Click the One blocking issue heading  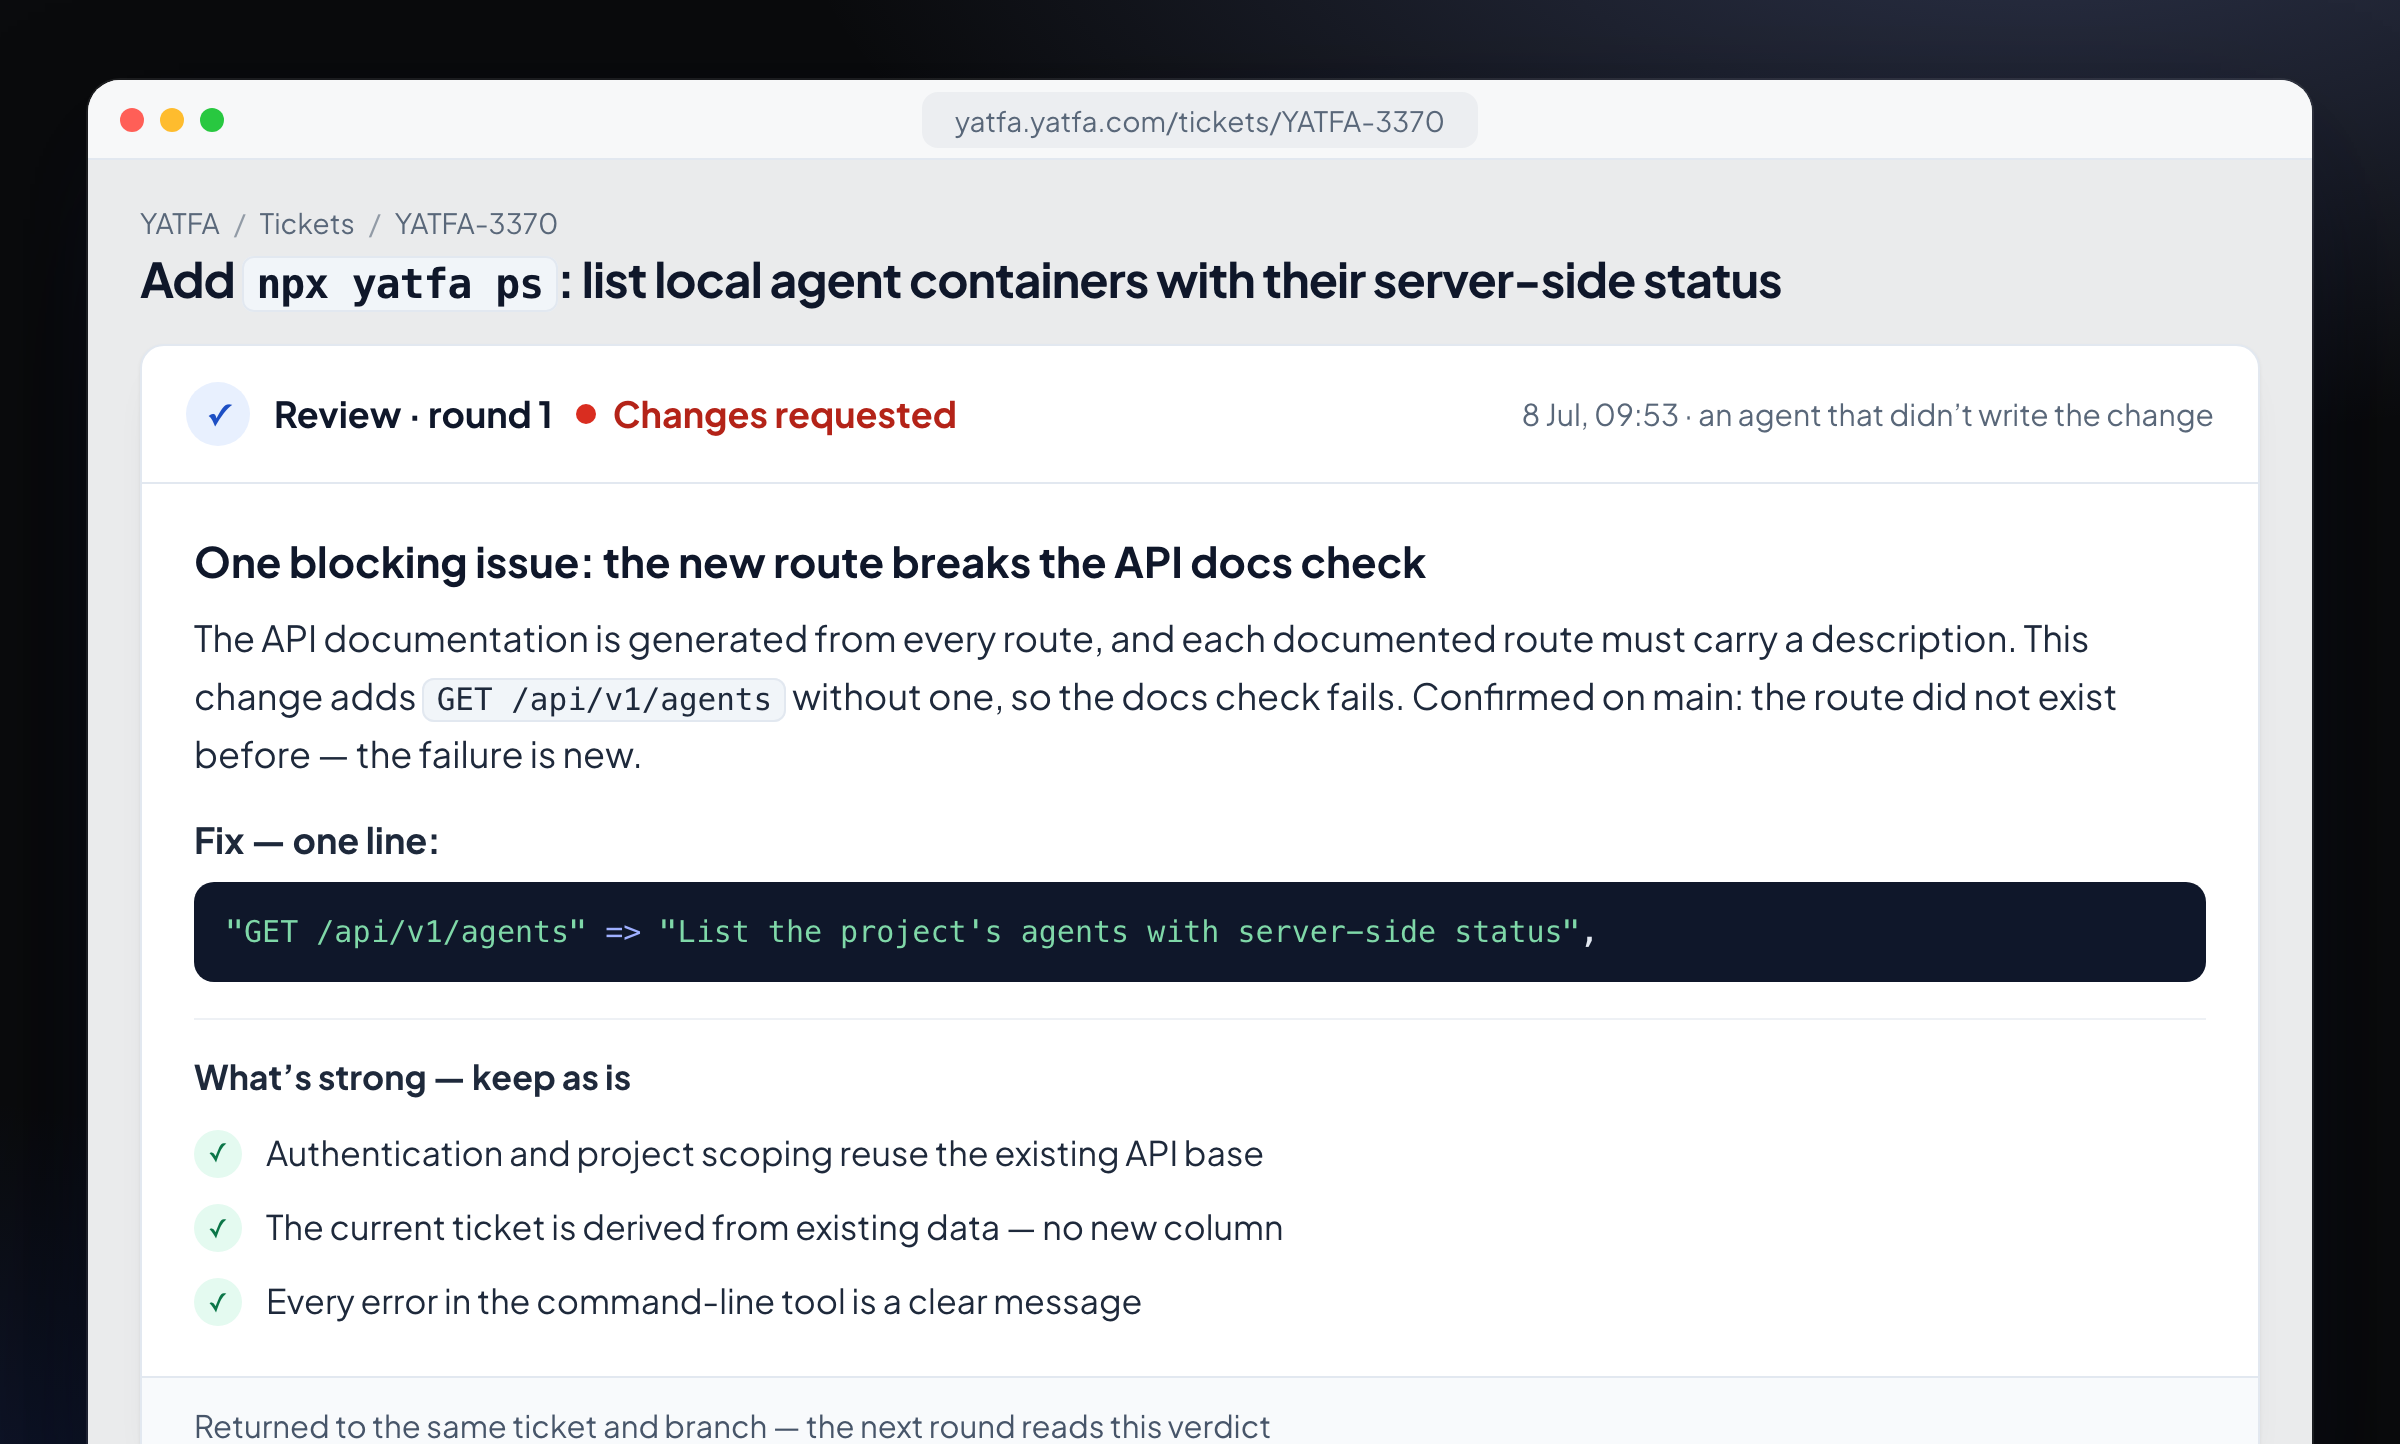809,563
